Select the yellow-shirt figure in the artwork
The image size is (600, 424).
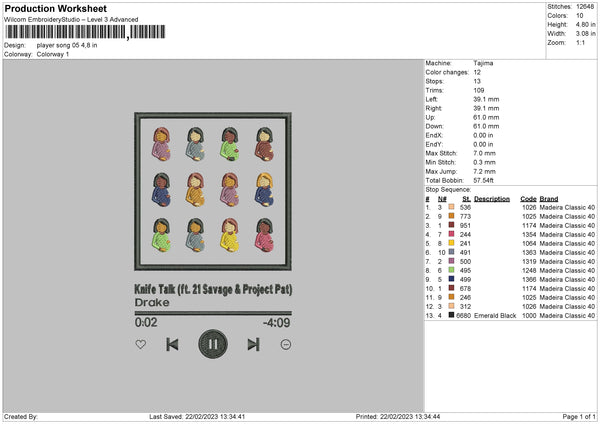[230, 235]
